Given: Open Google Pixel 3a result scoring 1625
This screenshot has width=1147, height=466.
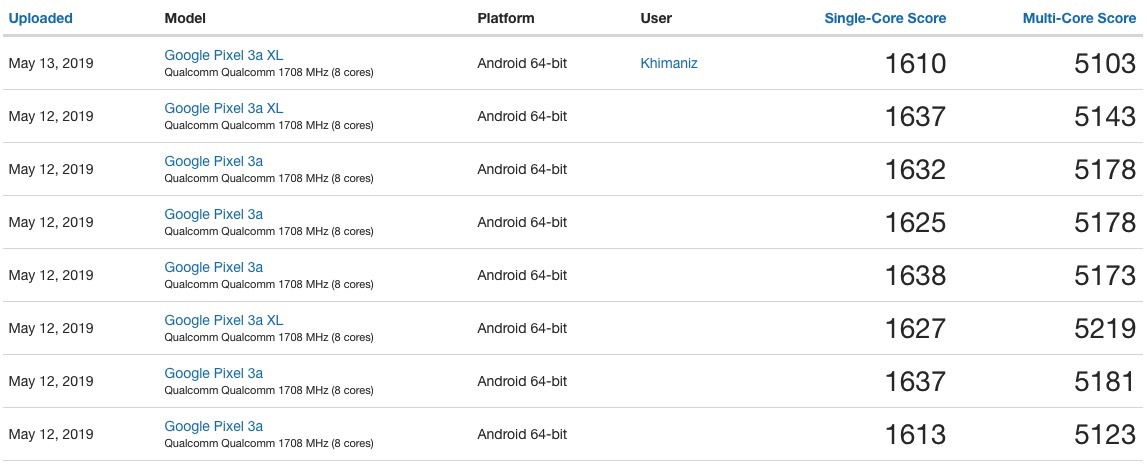Looking at the screenshot, I should pos(214,214).
